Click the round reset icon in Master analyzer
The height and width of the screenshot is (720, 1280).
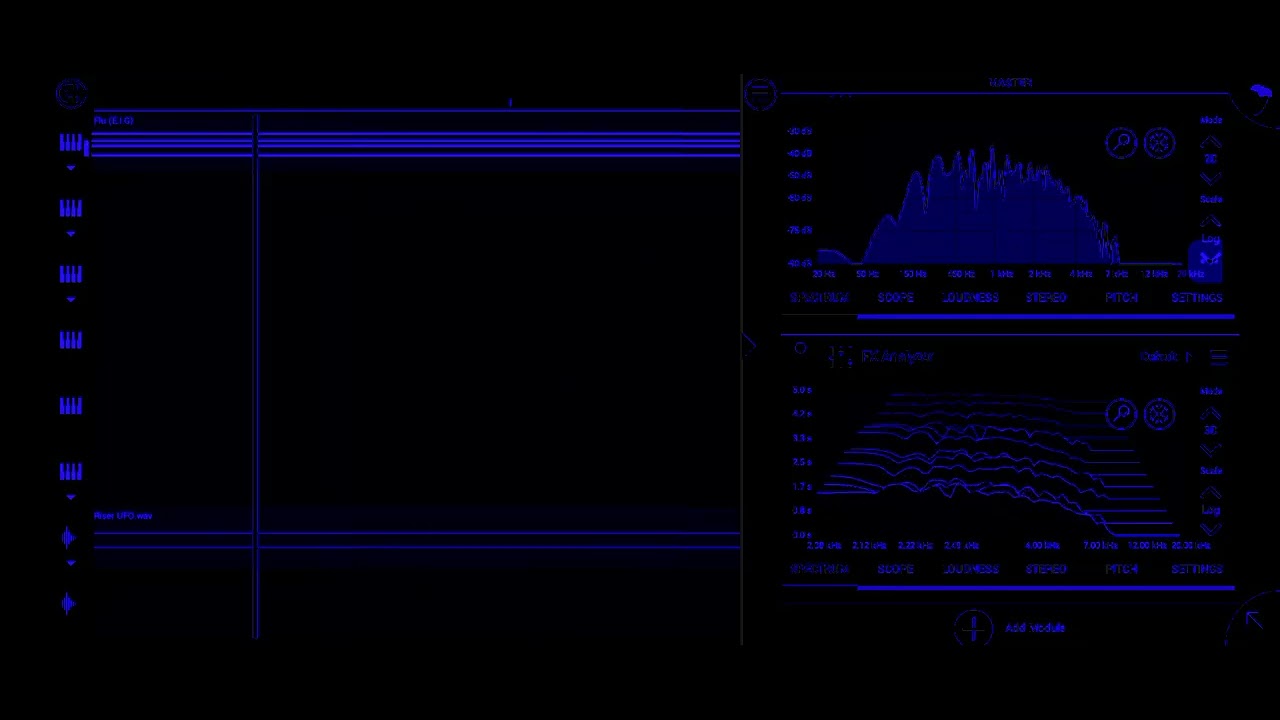[x=1159, y=143]
